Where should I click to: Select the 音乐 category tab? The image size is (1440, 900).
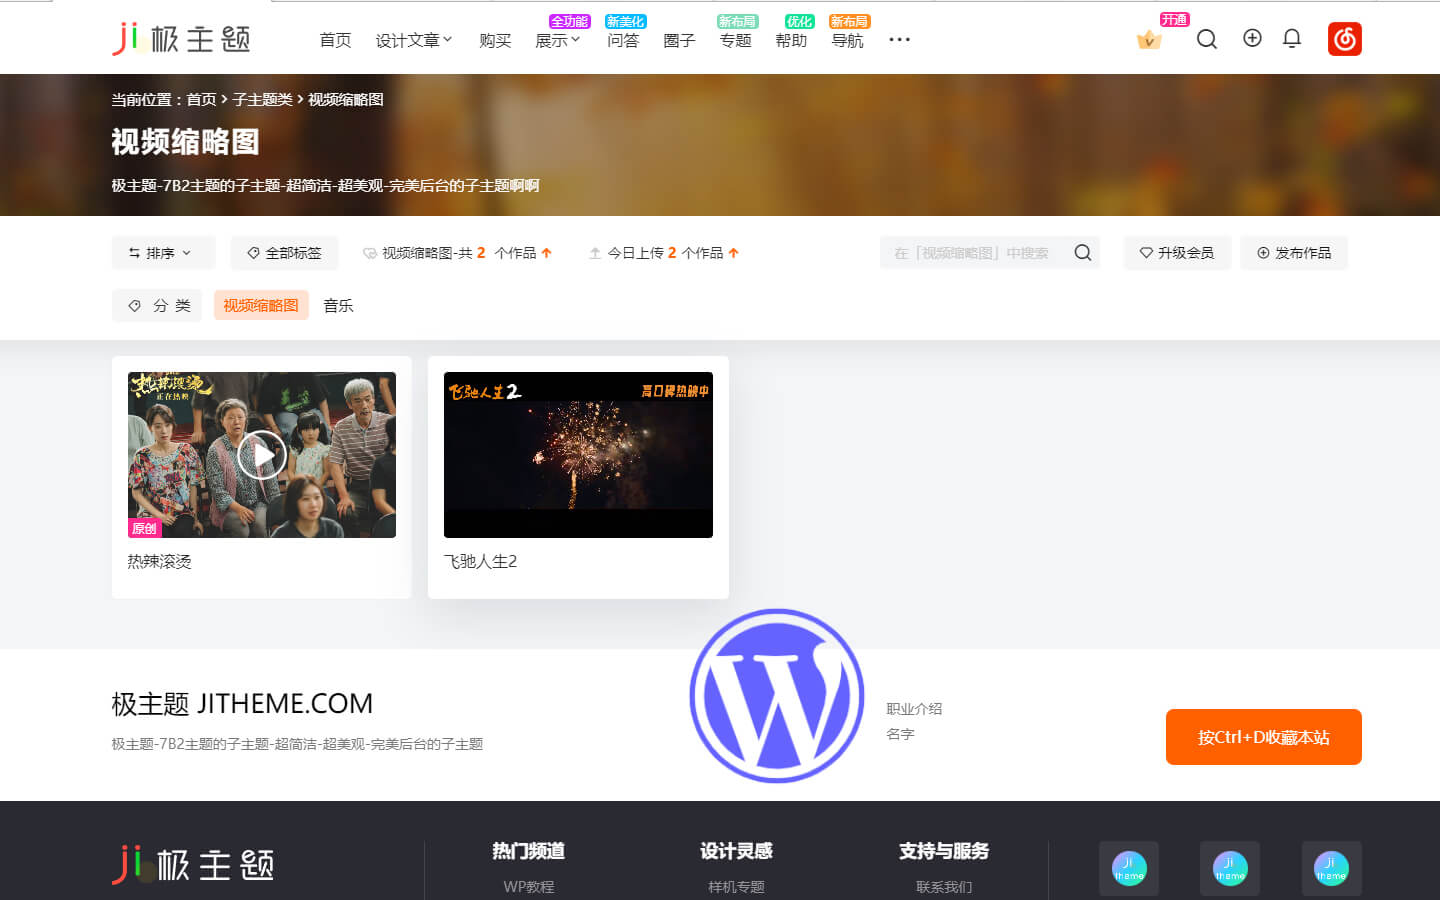[338, 306]
